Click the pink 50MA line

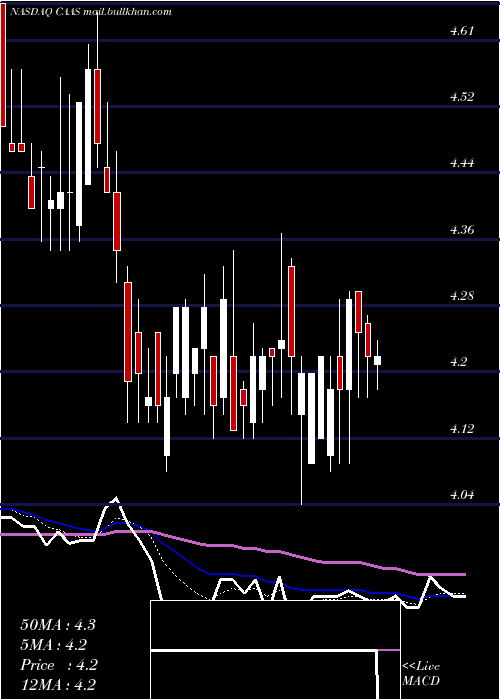232,547
